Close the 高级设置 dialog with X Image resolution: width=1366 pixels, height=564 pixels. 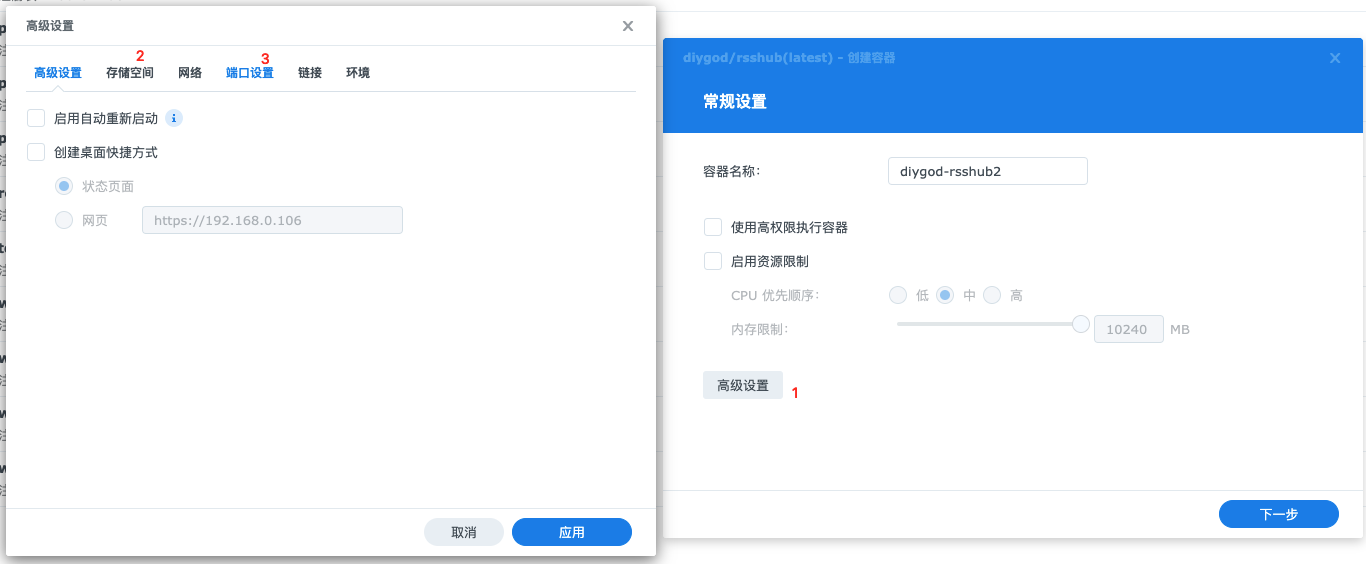[x=628, y=26]
